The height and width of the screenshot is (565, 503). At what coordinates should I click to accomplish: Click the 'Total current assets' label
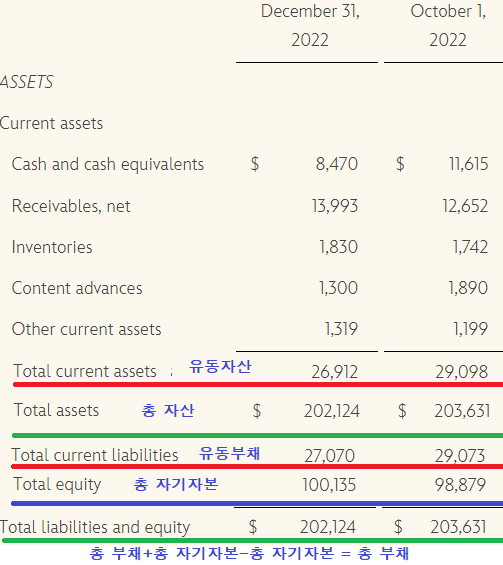coord(85,371)
